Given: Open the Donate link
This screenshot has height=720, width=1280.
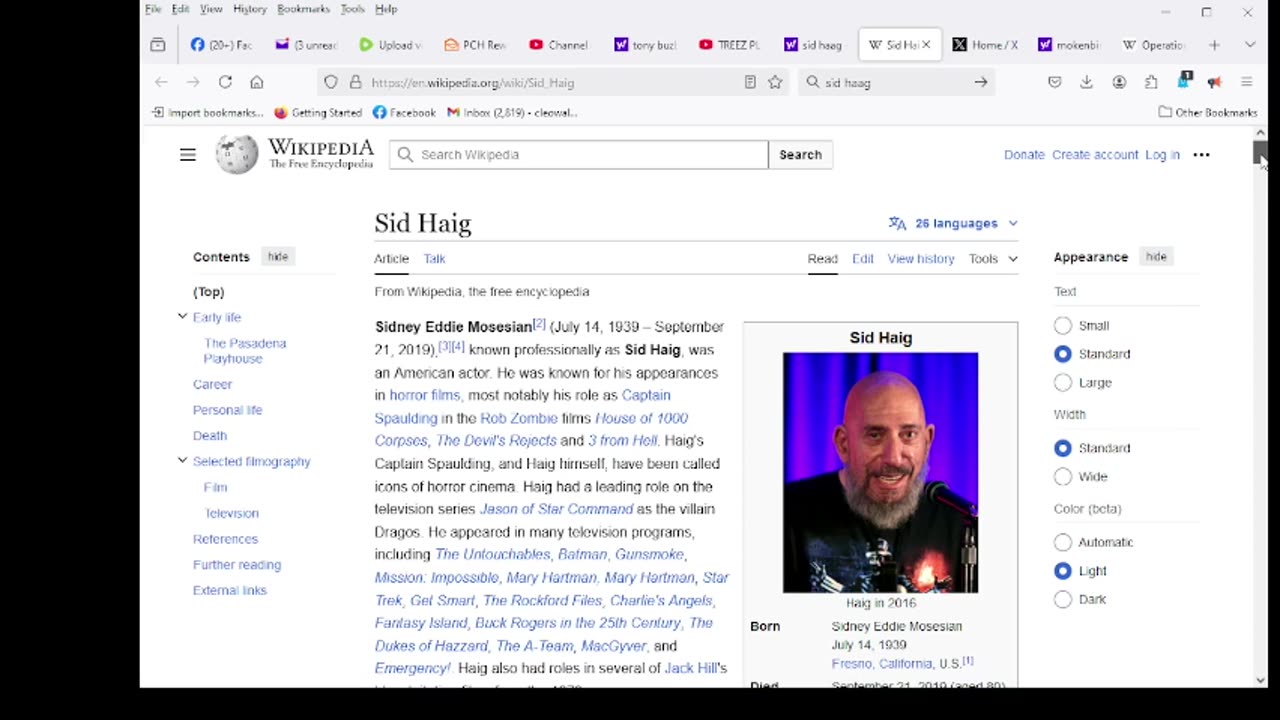Looking at the screenshot, I should point(1024,155).
